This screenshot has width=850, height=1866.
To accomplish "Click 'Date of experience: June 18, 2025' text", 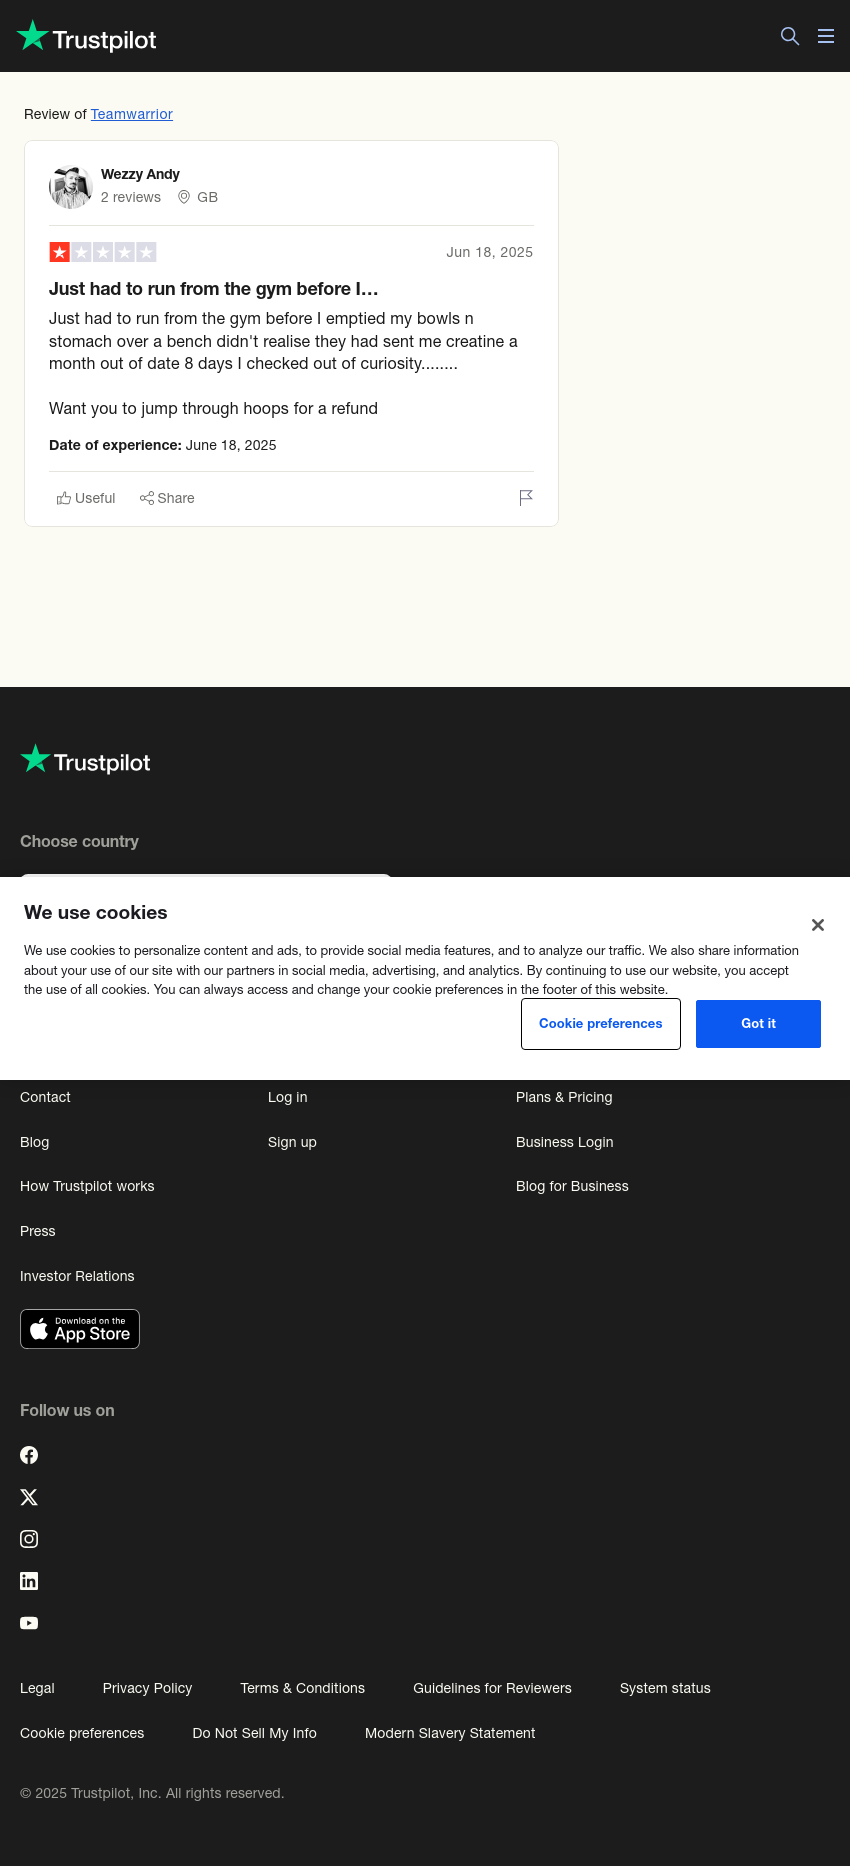I will pyautogui.click(x=163, y=445).
